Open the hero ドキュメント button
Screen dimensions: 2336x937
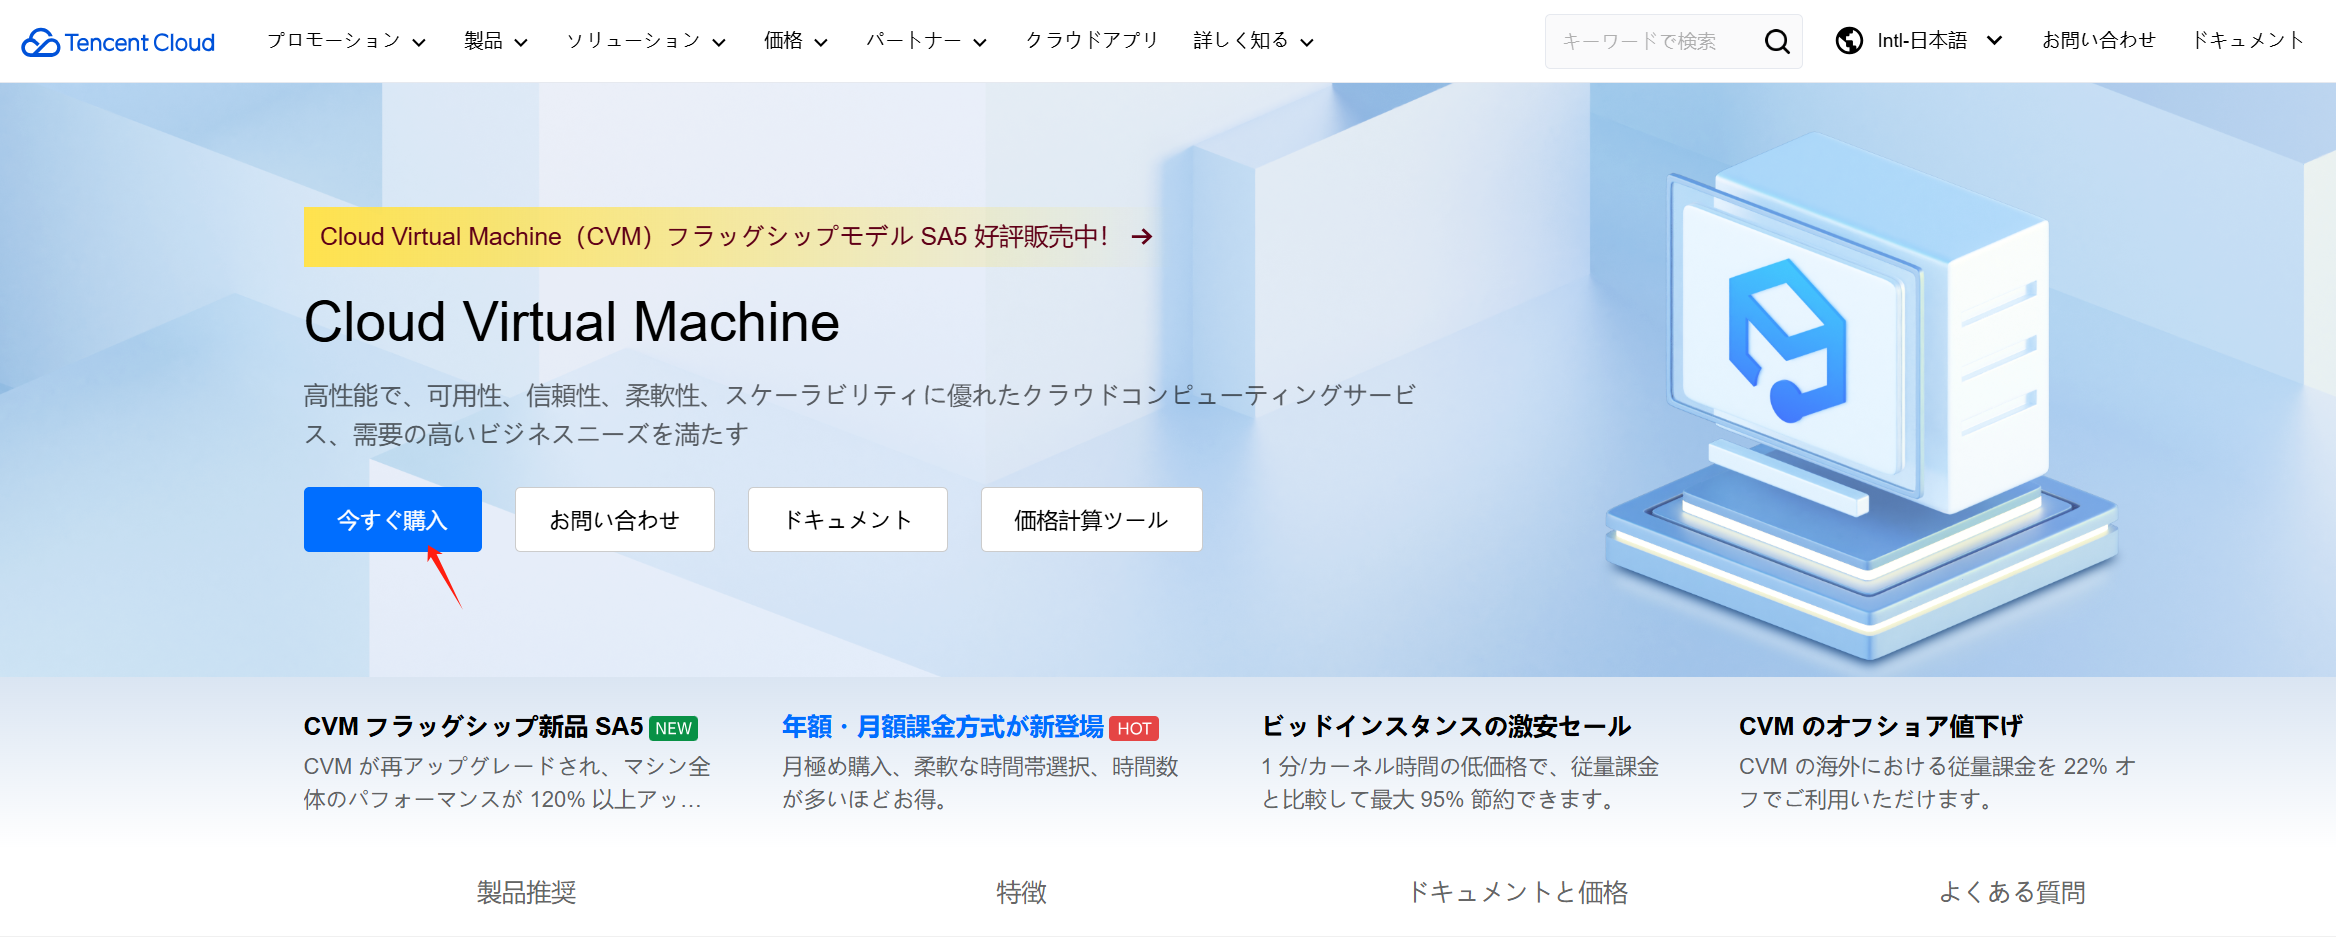pos(848,520)
